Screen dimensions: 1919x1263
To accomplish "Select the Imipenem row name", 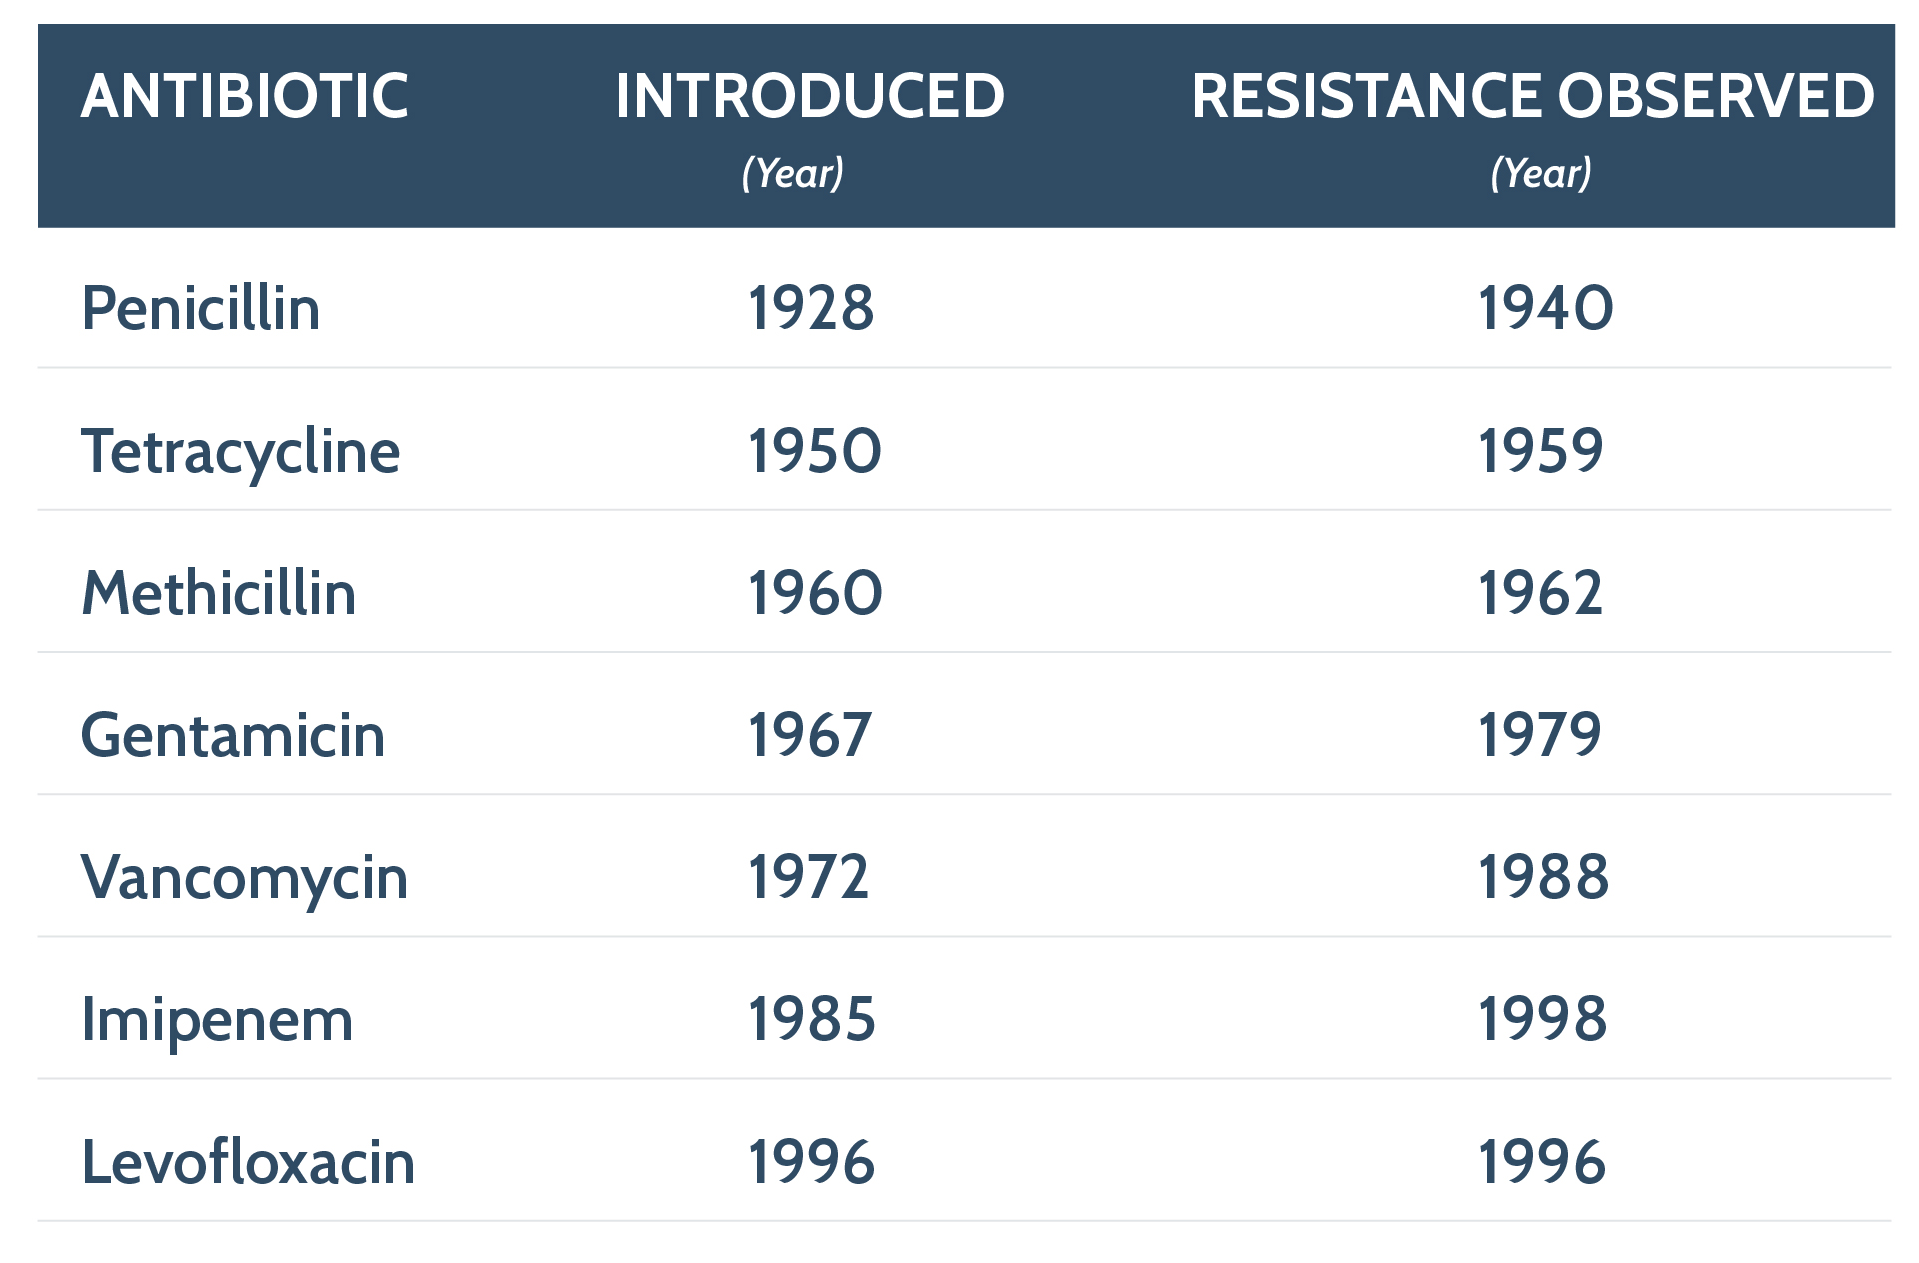I will tap(217, 1020).
